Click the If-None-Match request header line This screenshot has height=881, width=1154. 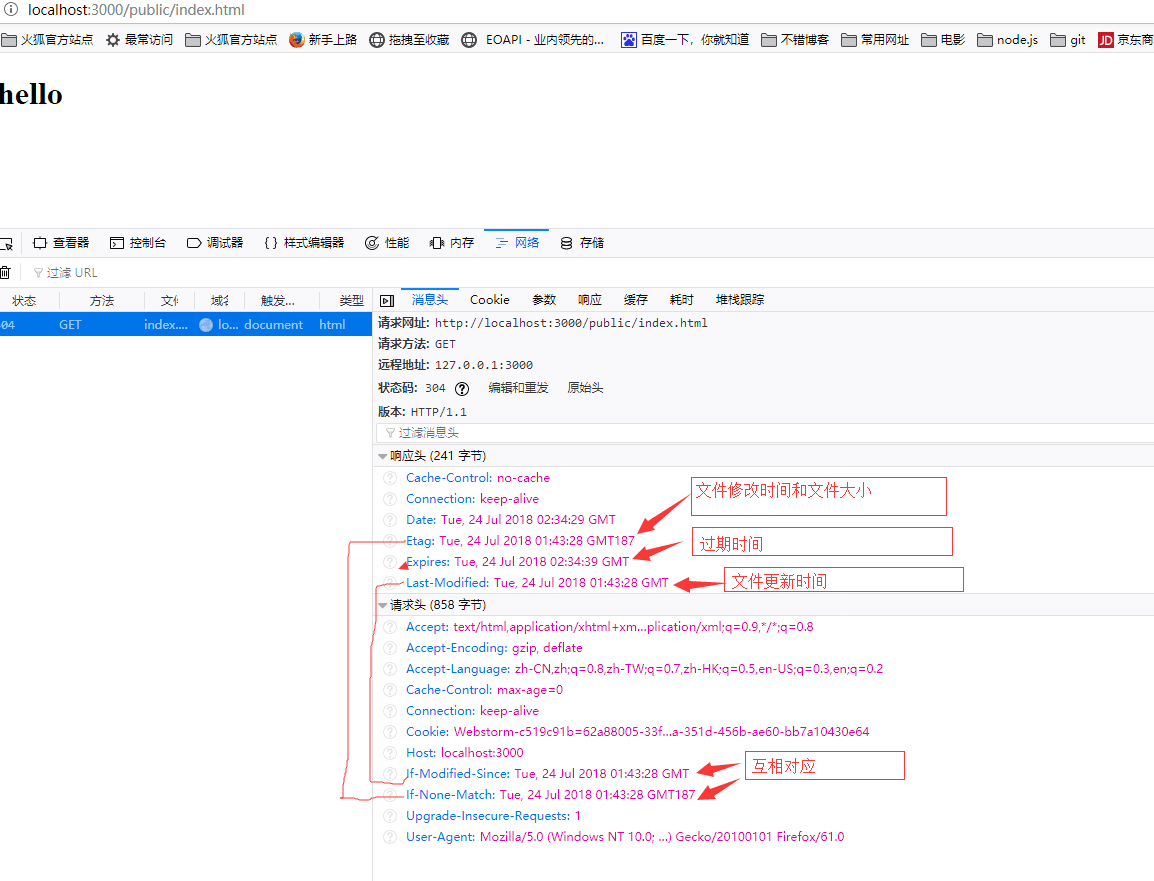pos(551,795)
